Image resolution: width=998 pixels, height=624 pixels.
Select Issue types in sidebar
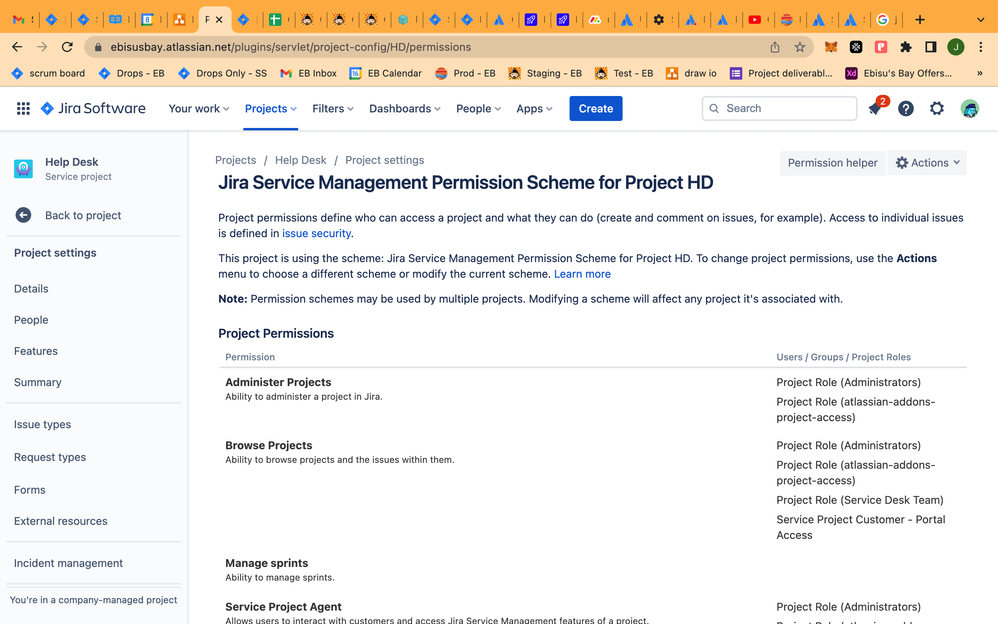coord(42,425)
